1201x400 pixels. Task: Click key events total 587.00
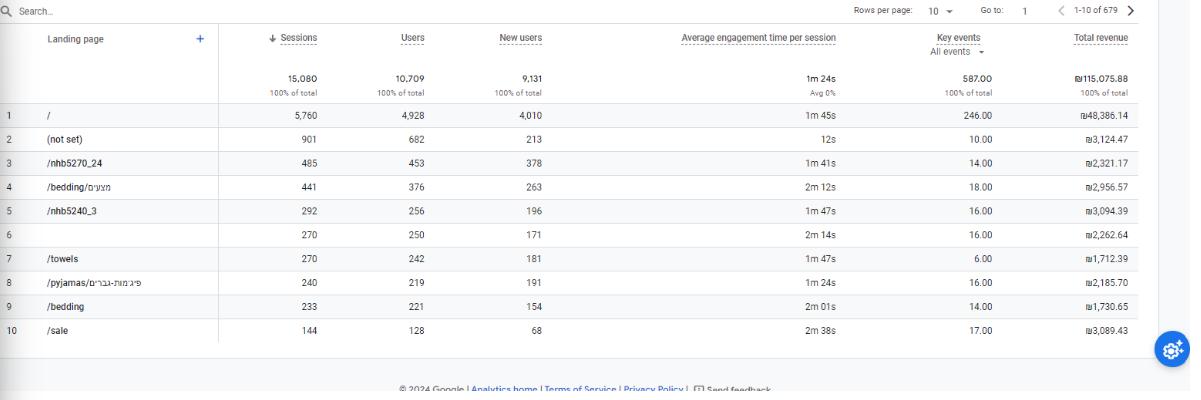977,78
